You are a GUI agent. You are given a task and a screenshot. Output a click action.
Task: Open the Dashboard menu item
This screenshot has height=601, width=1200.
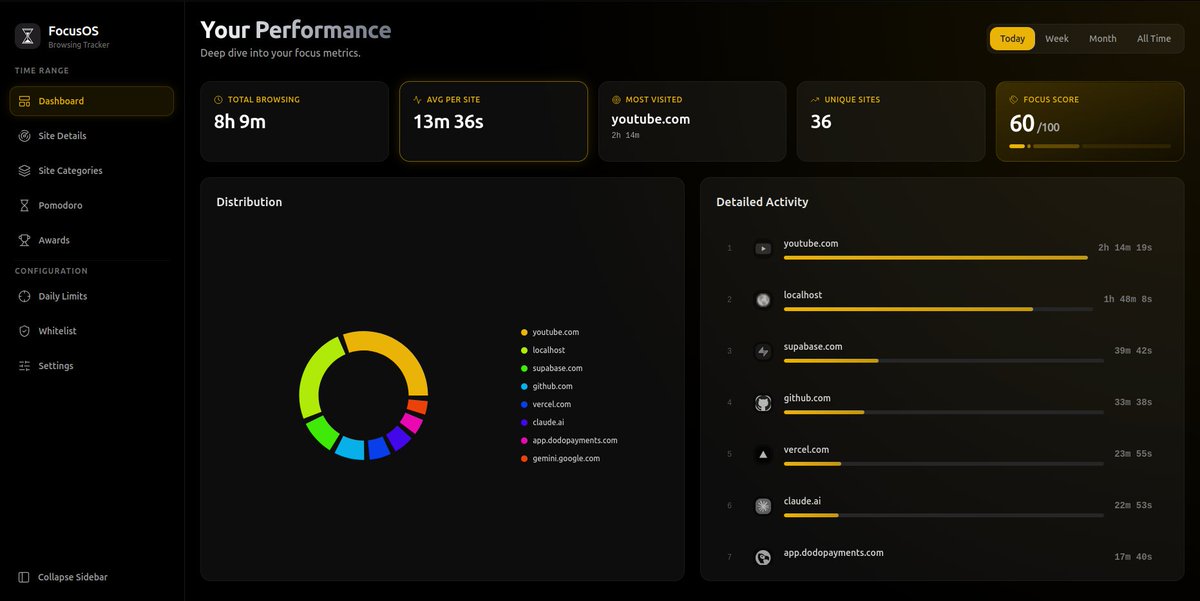click(x=91, y=101)
